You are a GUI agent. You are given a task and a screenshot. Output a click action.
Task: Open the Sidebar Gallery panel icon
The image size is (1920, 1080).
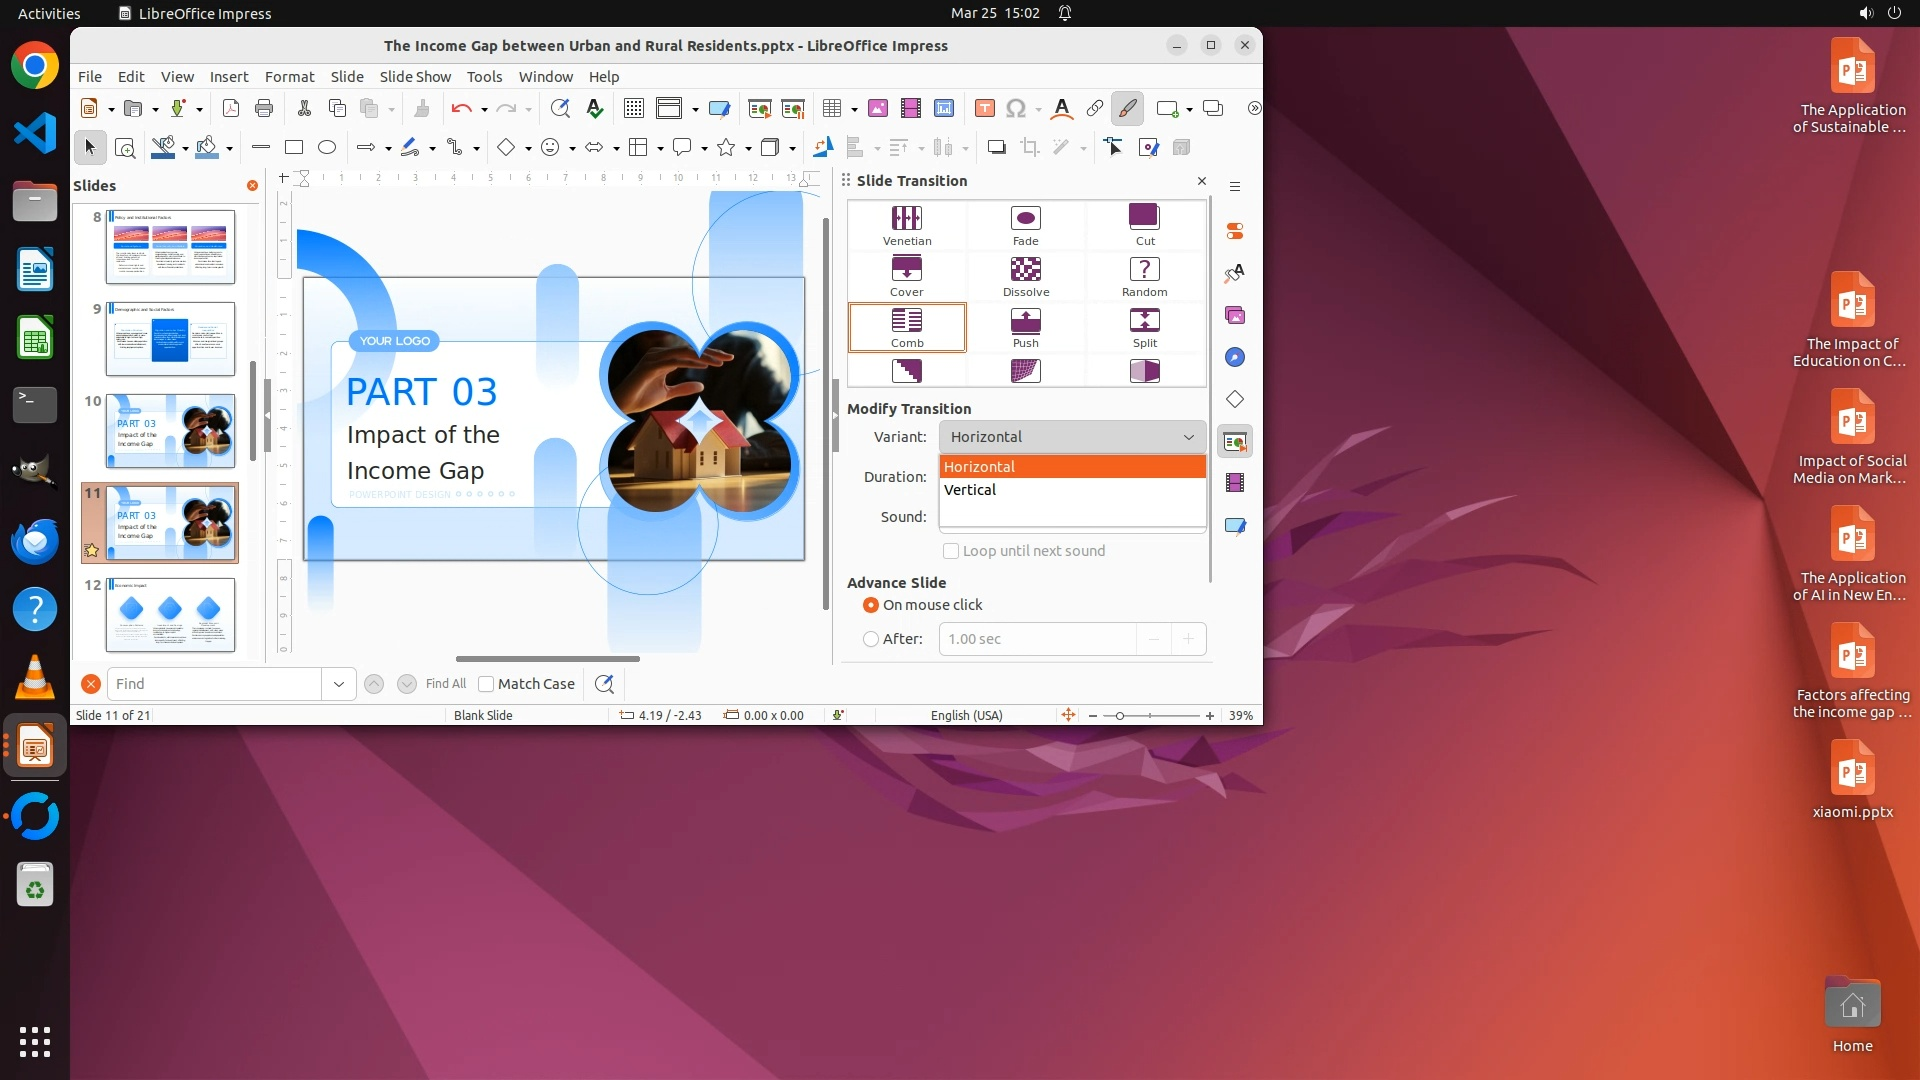point(1235,316)
